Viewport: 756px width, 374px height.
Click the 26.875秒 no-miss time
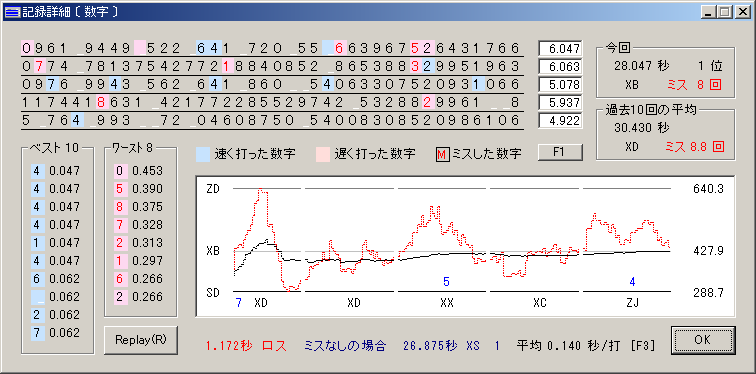click(430, 346)
